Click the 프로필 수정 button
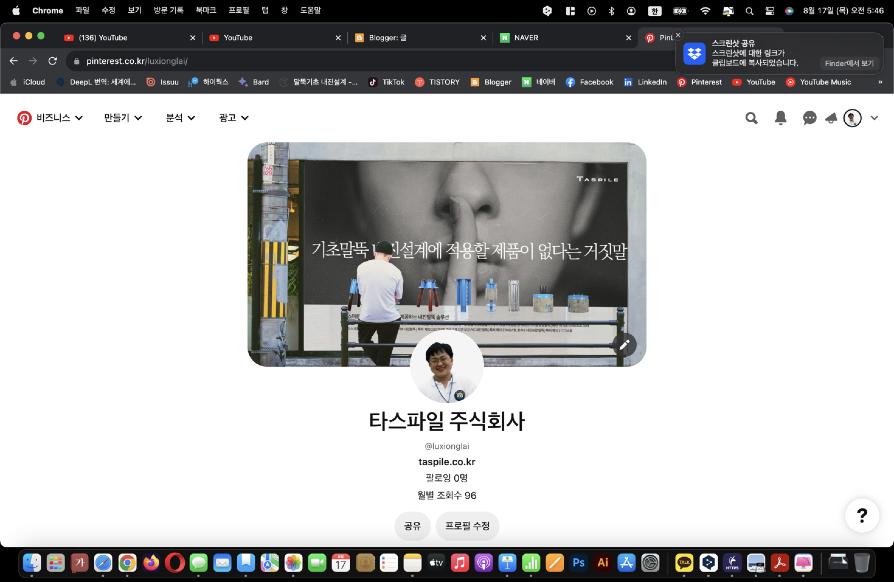 [x=468, y=526]
